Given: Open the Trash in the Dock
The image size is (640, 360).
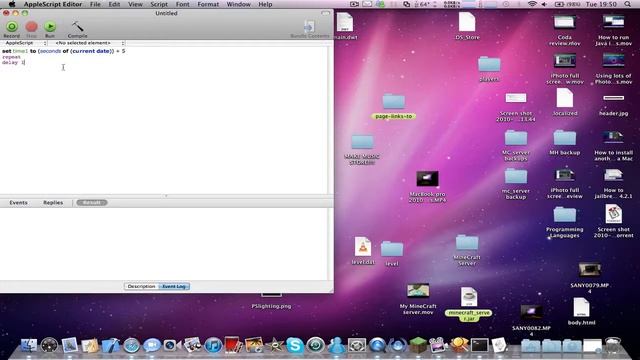Looking at the screenshot, I should tap(612, 345).
